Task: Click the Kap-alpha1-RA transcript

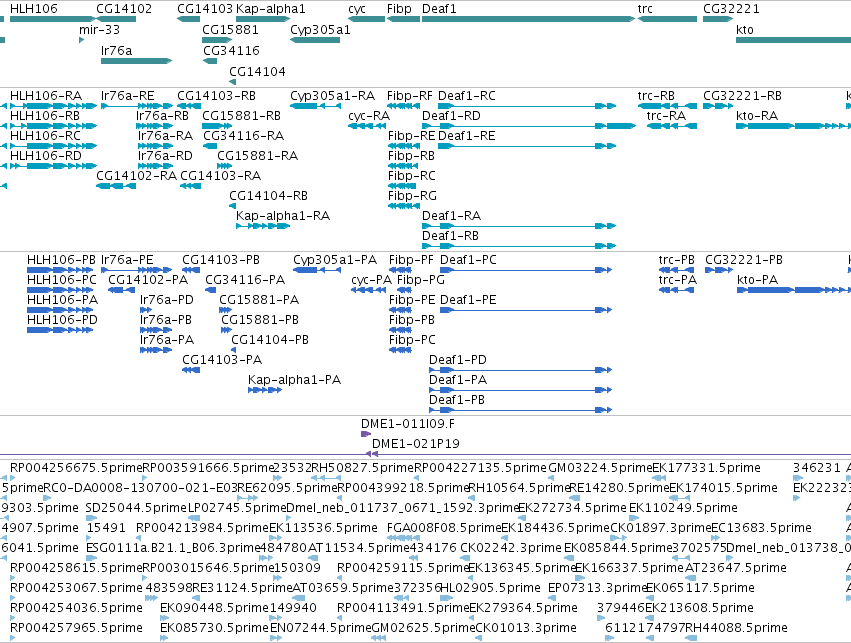Action: 263,226
